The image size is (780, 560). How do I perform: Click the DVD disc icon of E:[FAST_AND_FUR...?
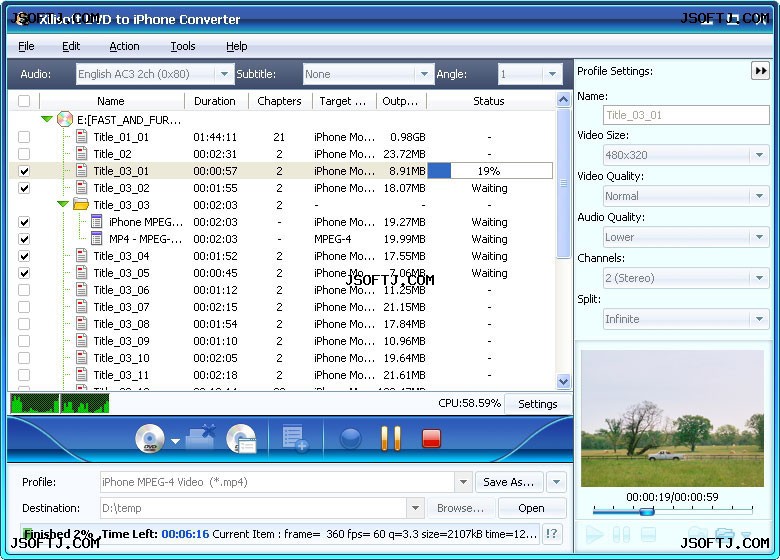(x=65, y=119)
